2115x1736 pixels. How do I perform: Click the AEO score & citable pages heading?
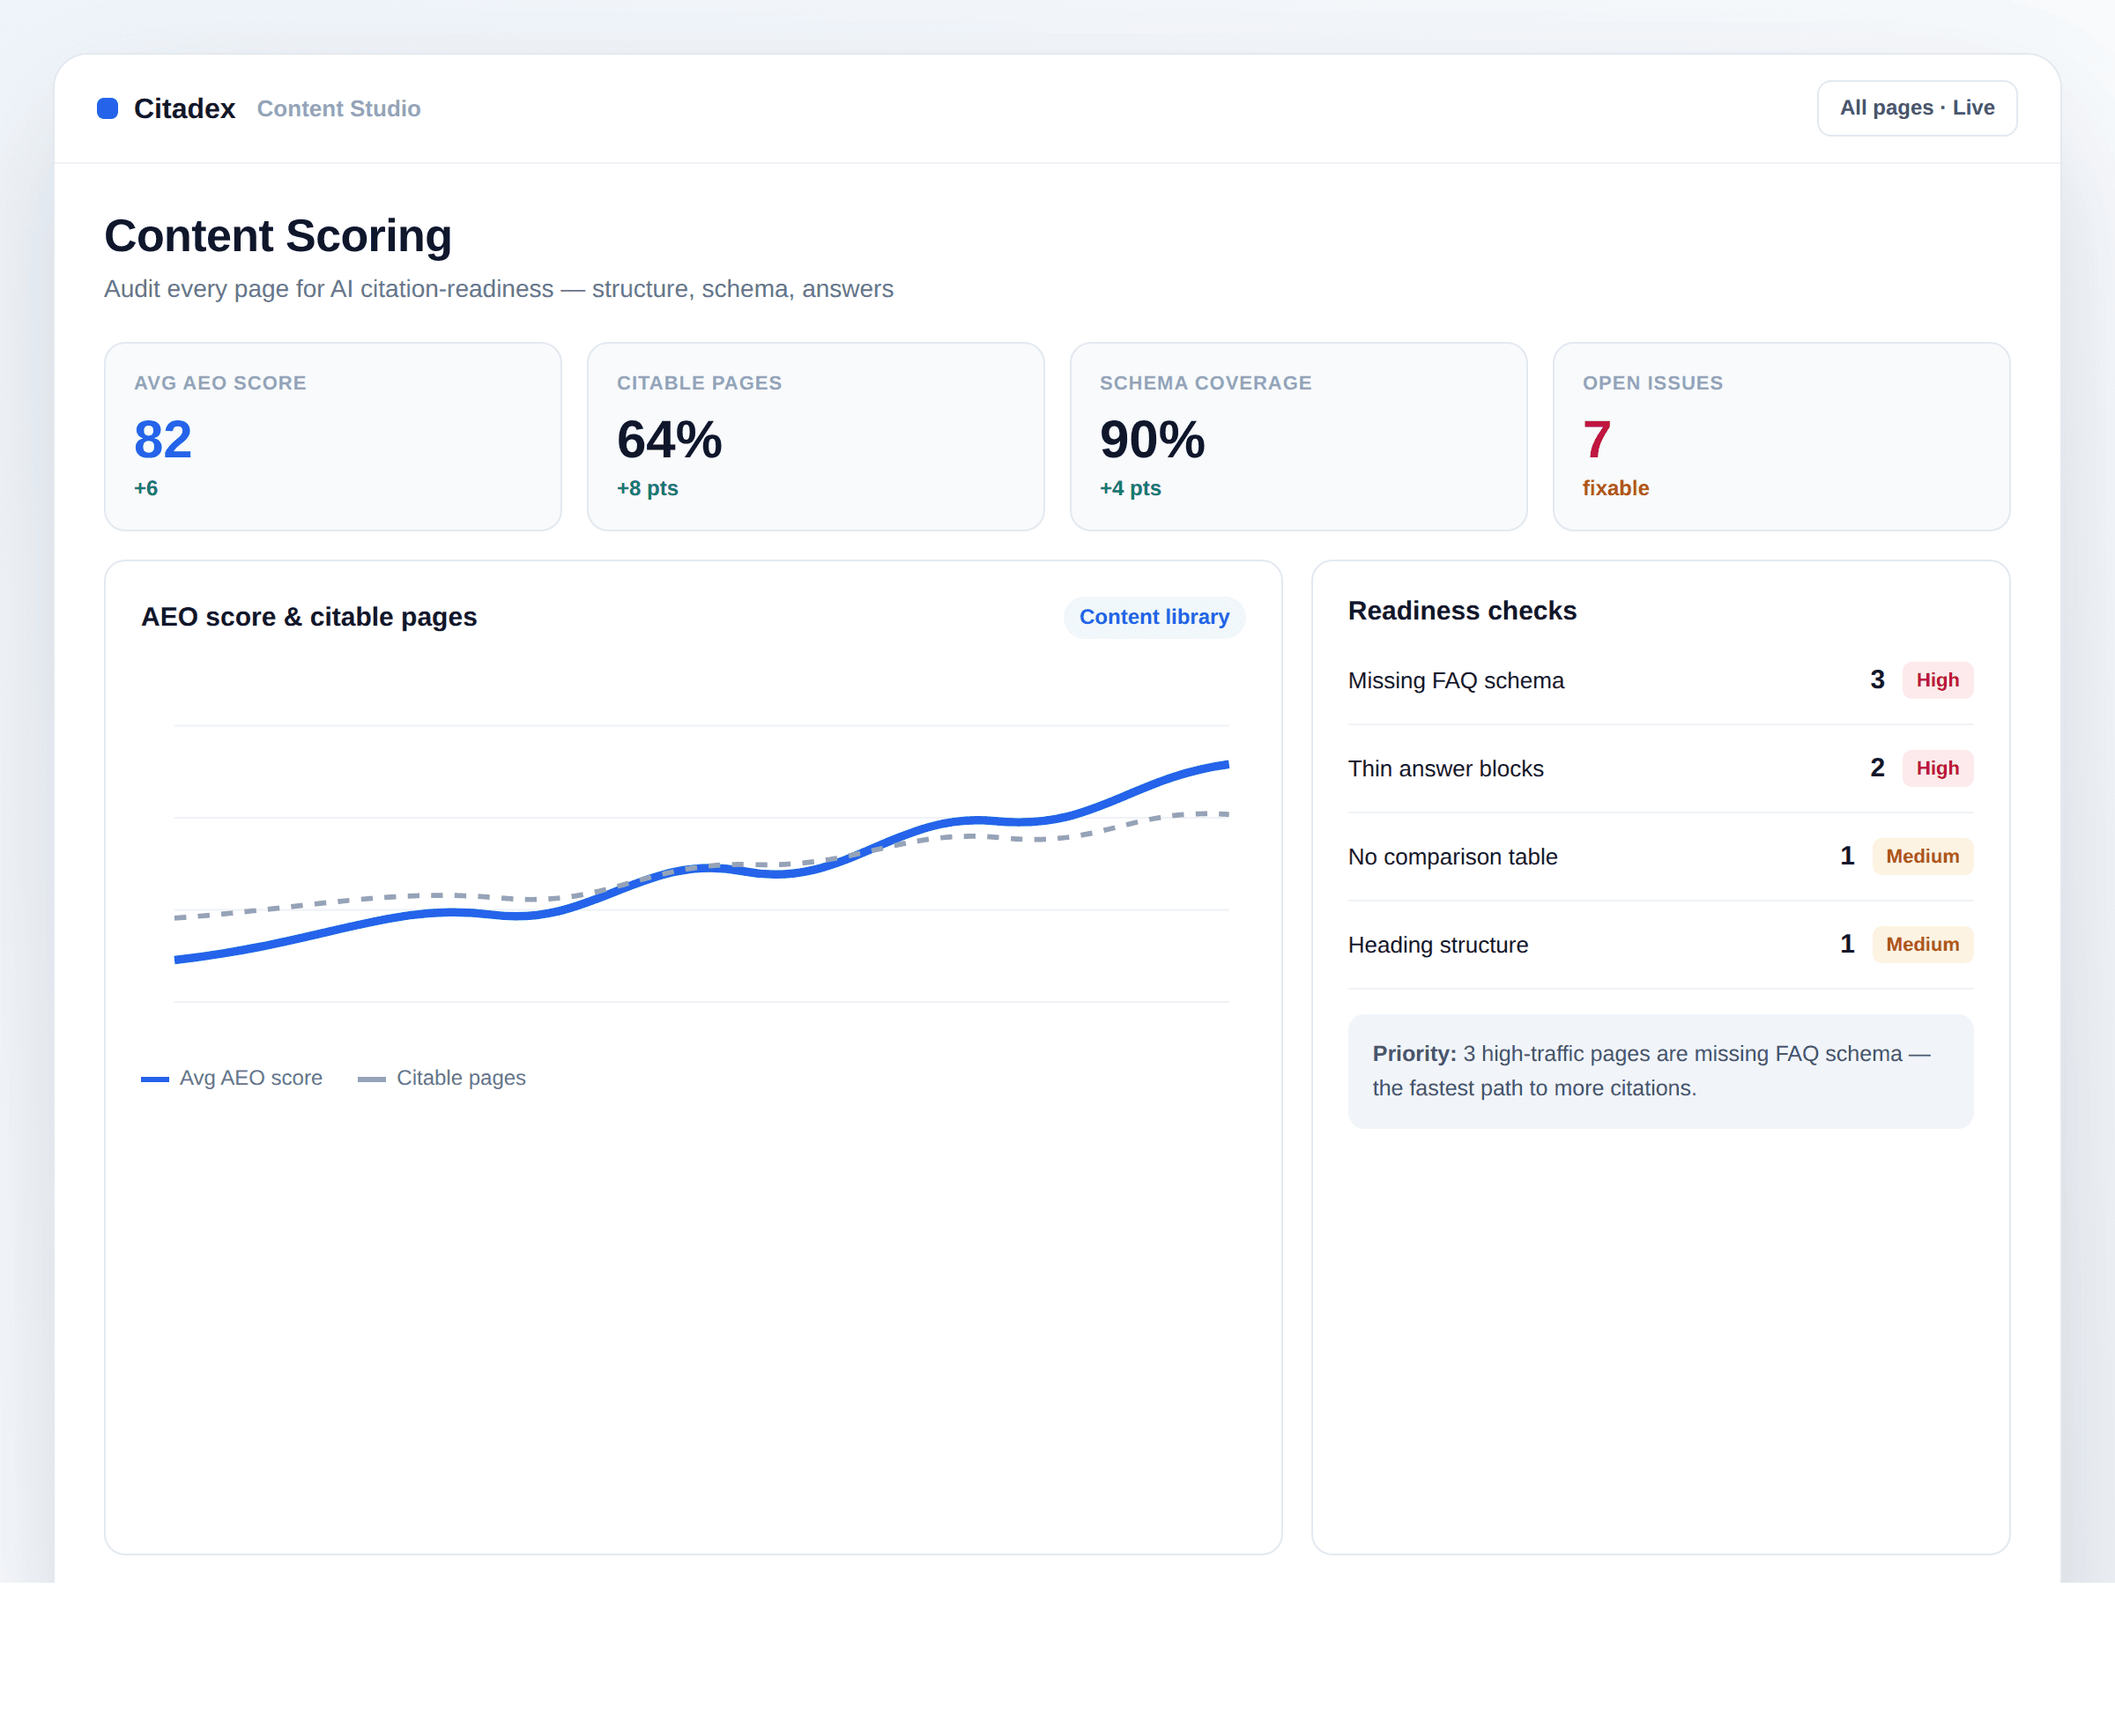point(309,617)
